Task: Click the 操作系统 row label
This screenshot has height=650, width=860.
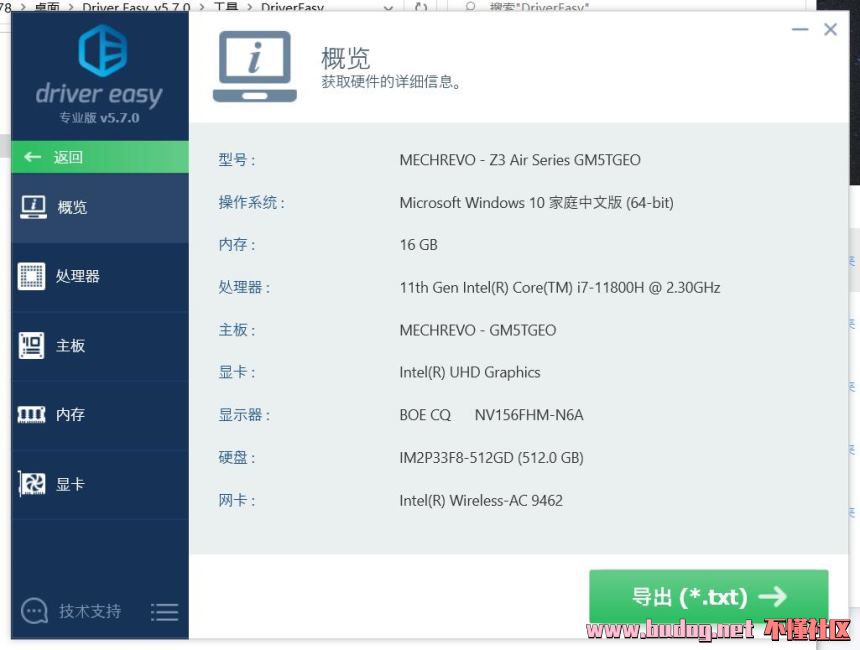Action: click(252, 202)
